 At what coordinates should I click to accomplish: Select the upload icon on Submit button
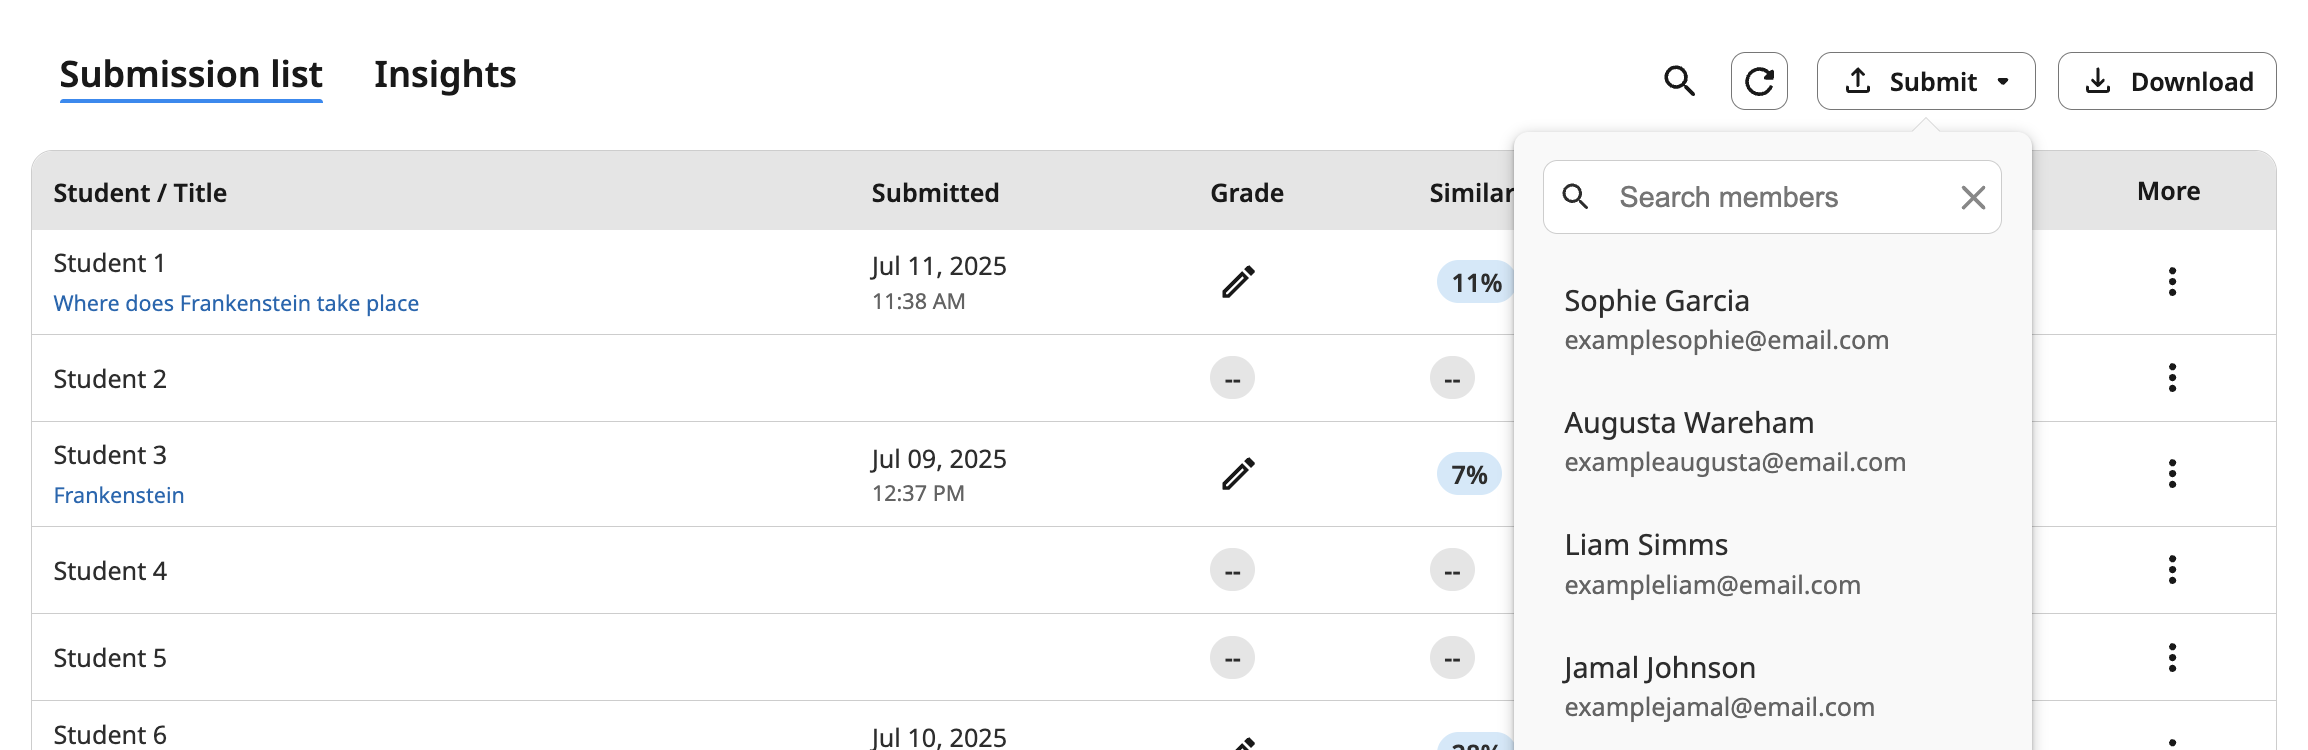click(x=1859, y=81)
